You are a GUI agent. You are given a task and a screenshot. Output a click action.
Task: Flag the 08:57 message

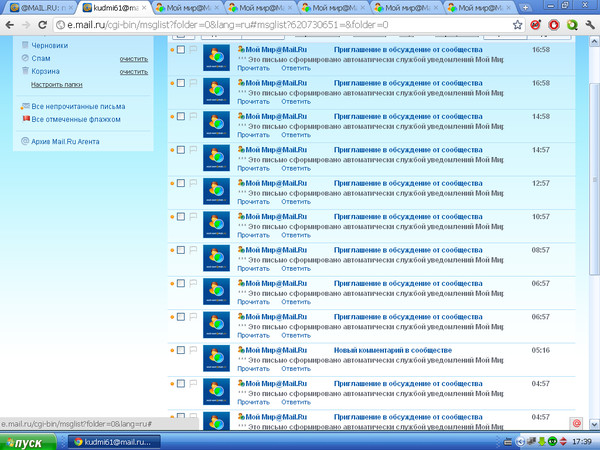pos(193,250)
